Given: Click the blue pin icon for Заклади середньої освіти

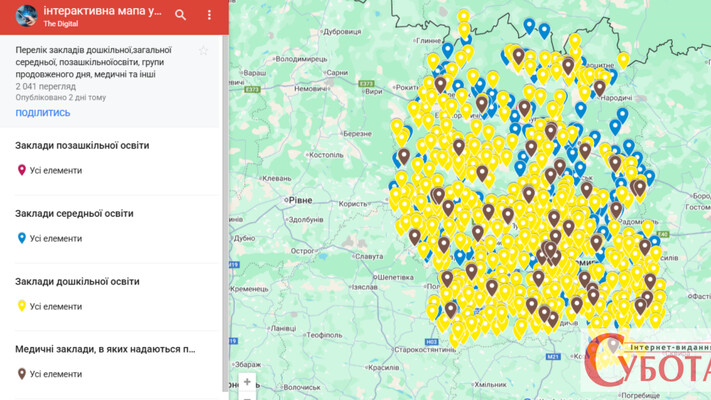Looking at the screenshot, I should point(22,238).
